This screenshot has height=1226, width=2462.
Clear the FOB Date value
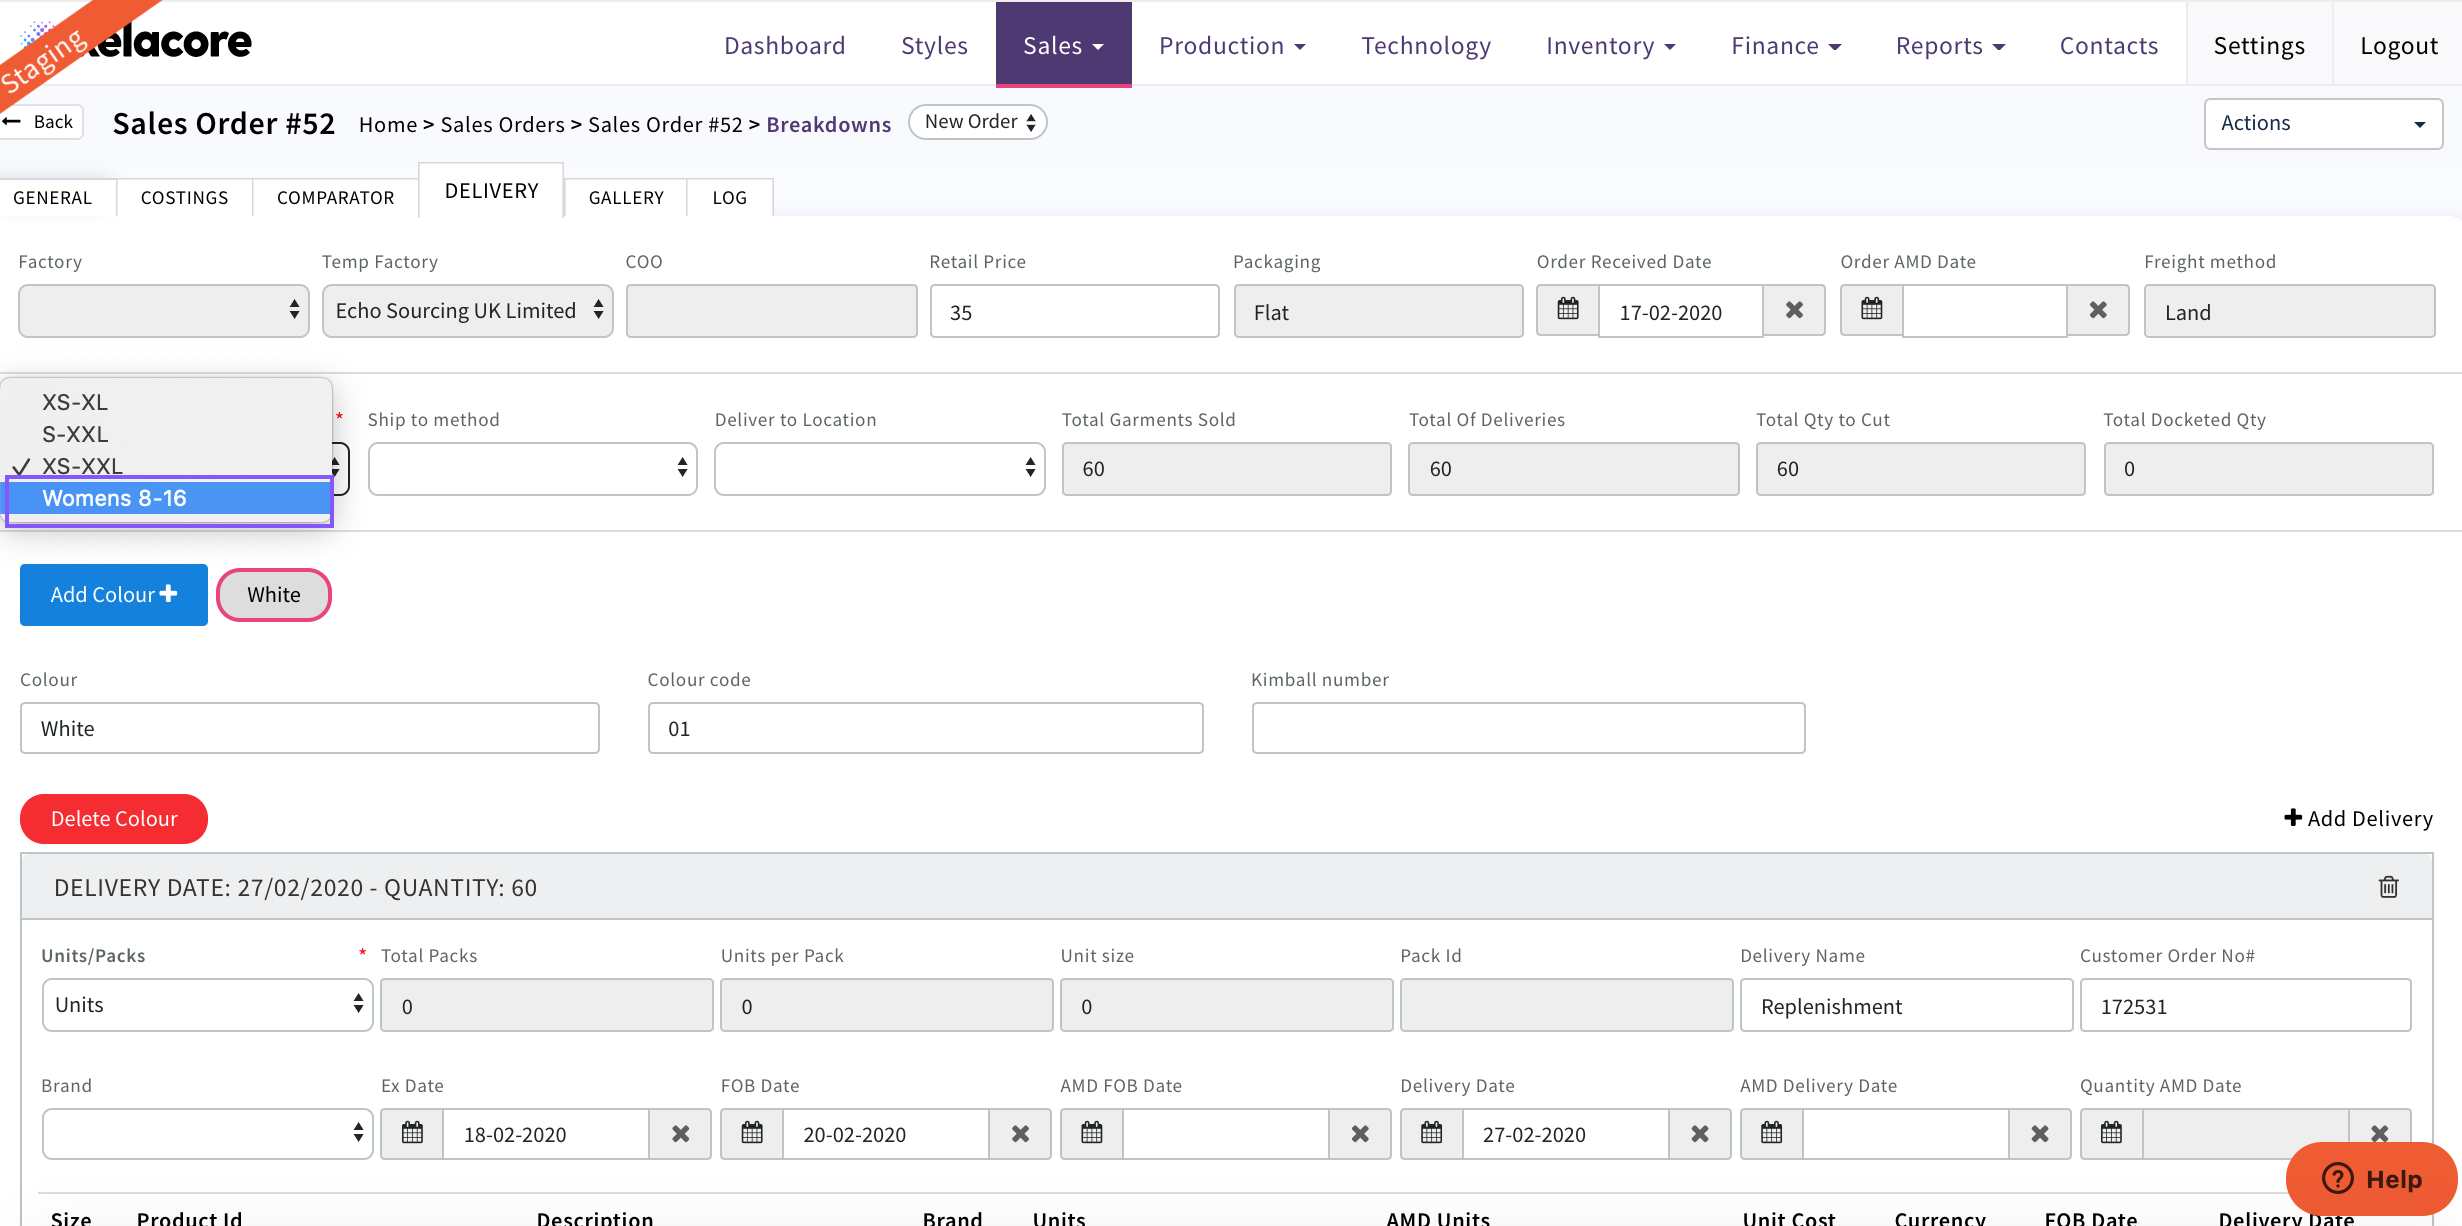click(1020, 1134)
